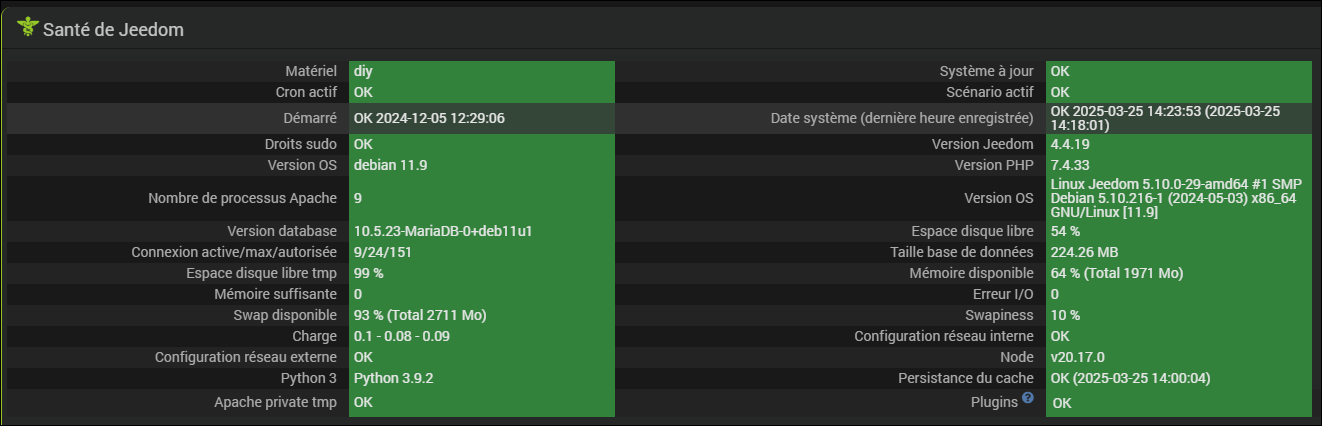Select the Node v20.17.0 value
Screen dimensions: 1322x426
(1078, 357)
